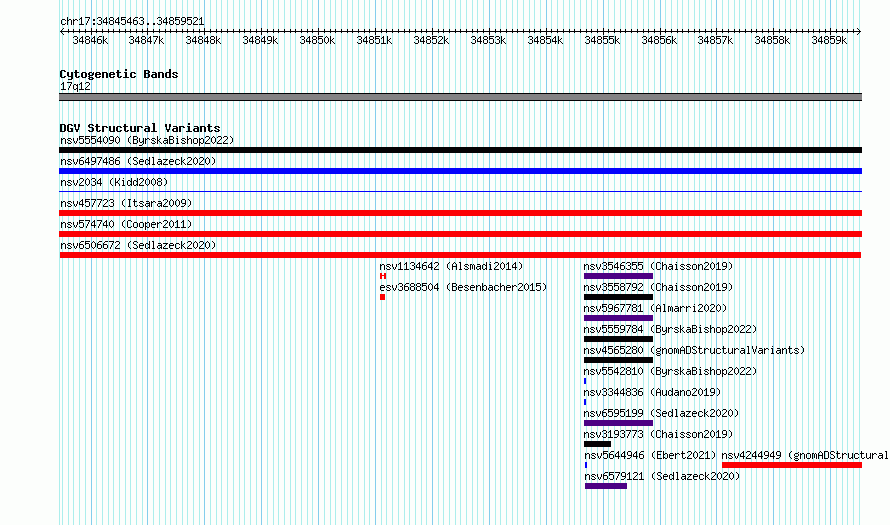Click nsv5967781 (Almarri2020) label
This screenshot has width=890, height=525.
[x=655, y=308]
